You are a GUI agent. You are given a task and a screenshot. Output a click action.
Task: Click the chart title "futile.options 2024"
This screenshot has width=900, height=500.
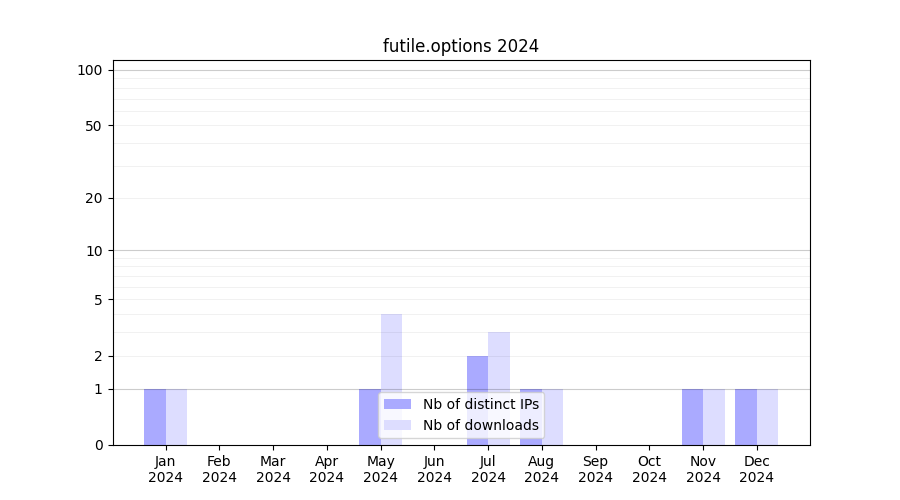[x=460, y=46]
